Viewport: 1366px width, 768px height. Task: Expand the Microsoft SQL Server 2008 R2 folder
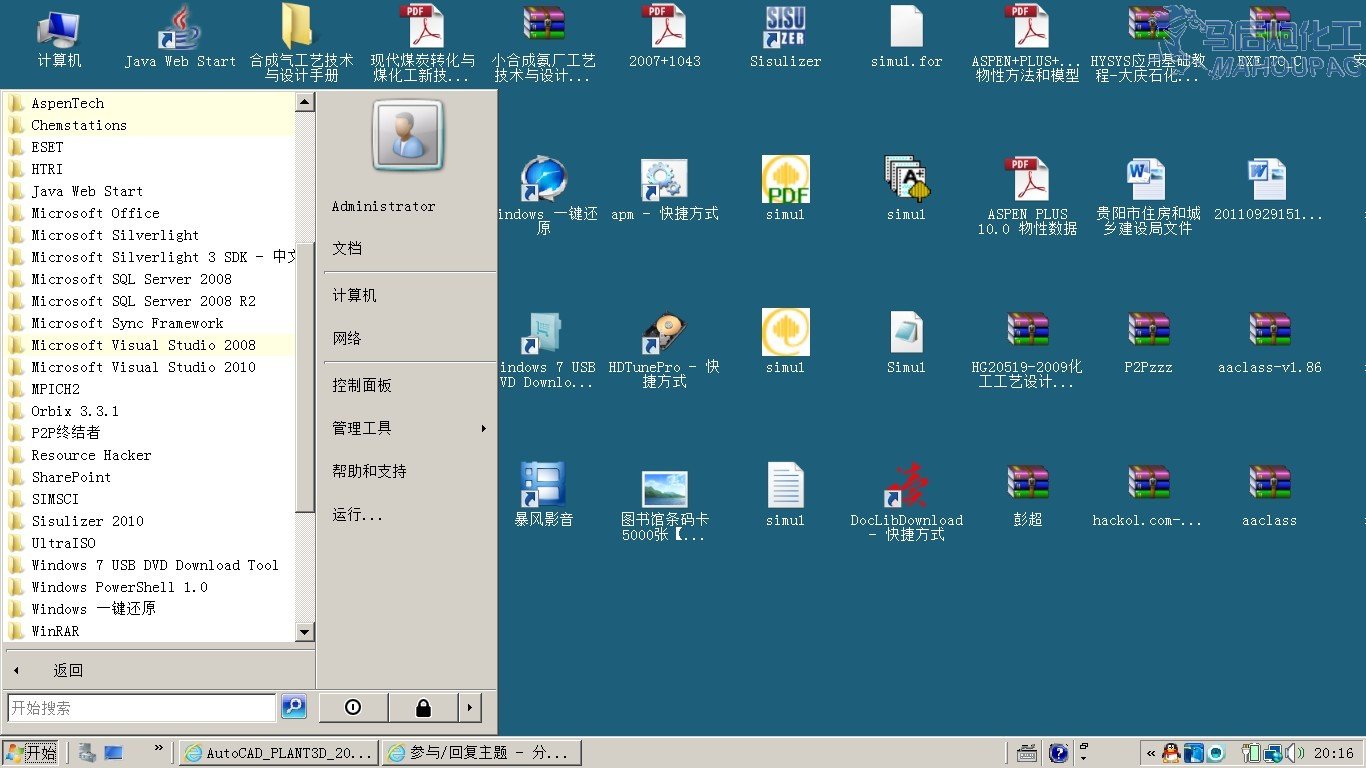click(x=151, y=301)
